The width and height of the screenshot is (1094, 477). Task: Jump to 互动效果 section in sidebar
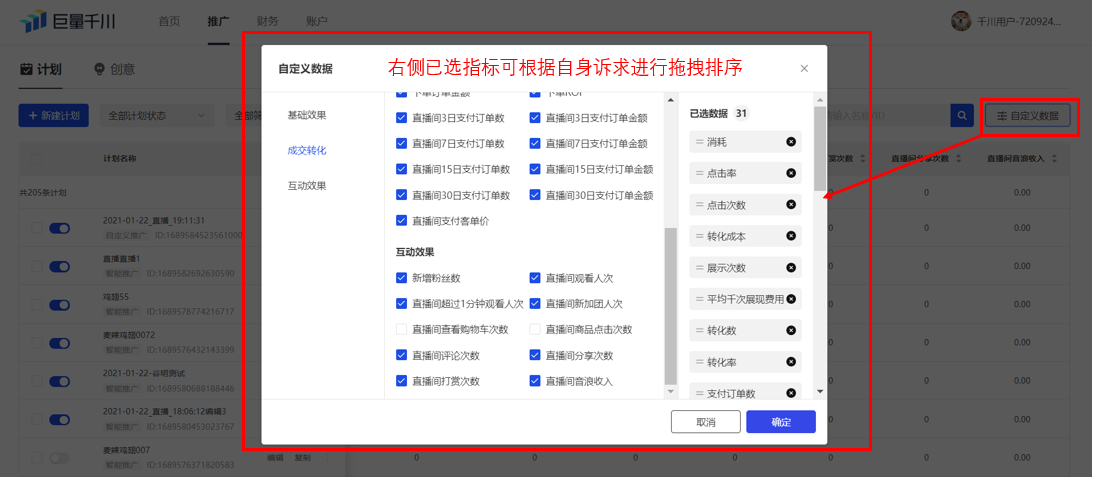(x=307, y=186)
